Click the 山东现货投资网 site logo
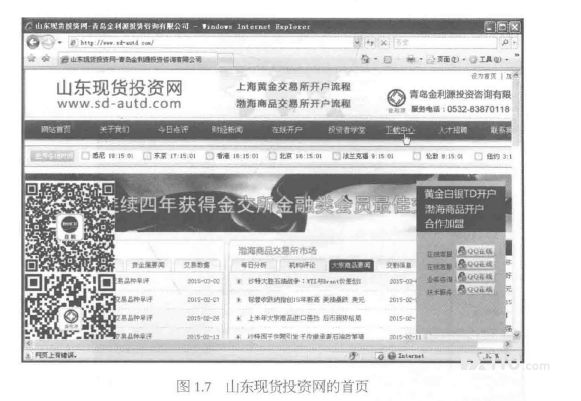The image size is (581, 401). coord(119,94)
